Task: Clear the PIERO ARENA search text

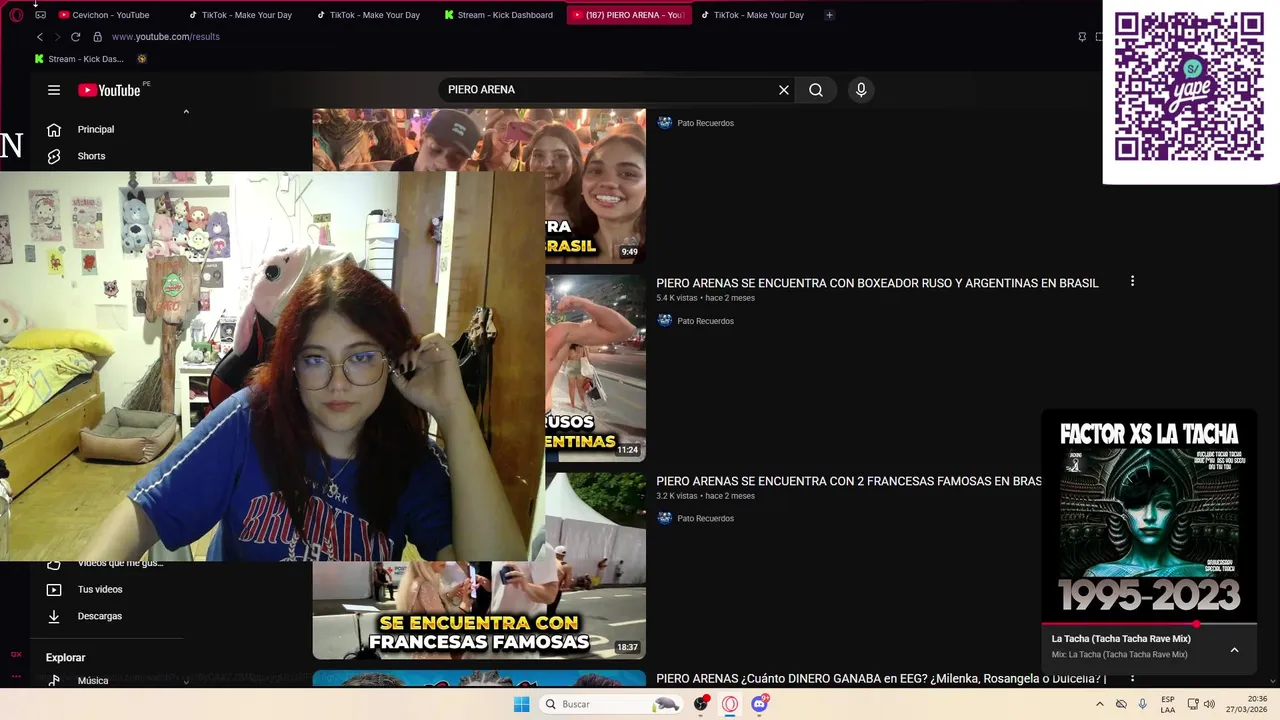Action: (x=784, y=90)
